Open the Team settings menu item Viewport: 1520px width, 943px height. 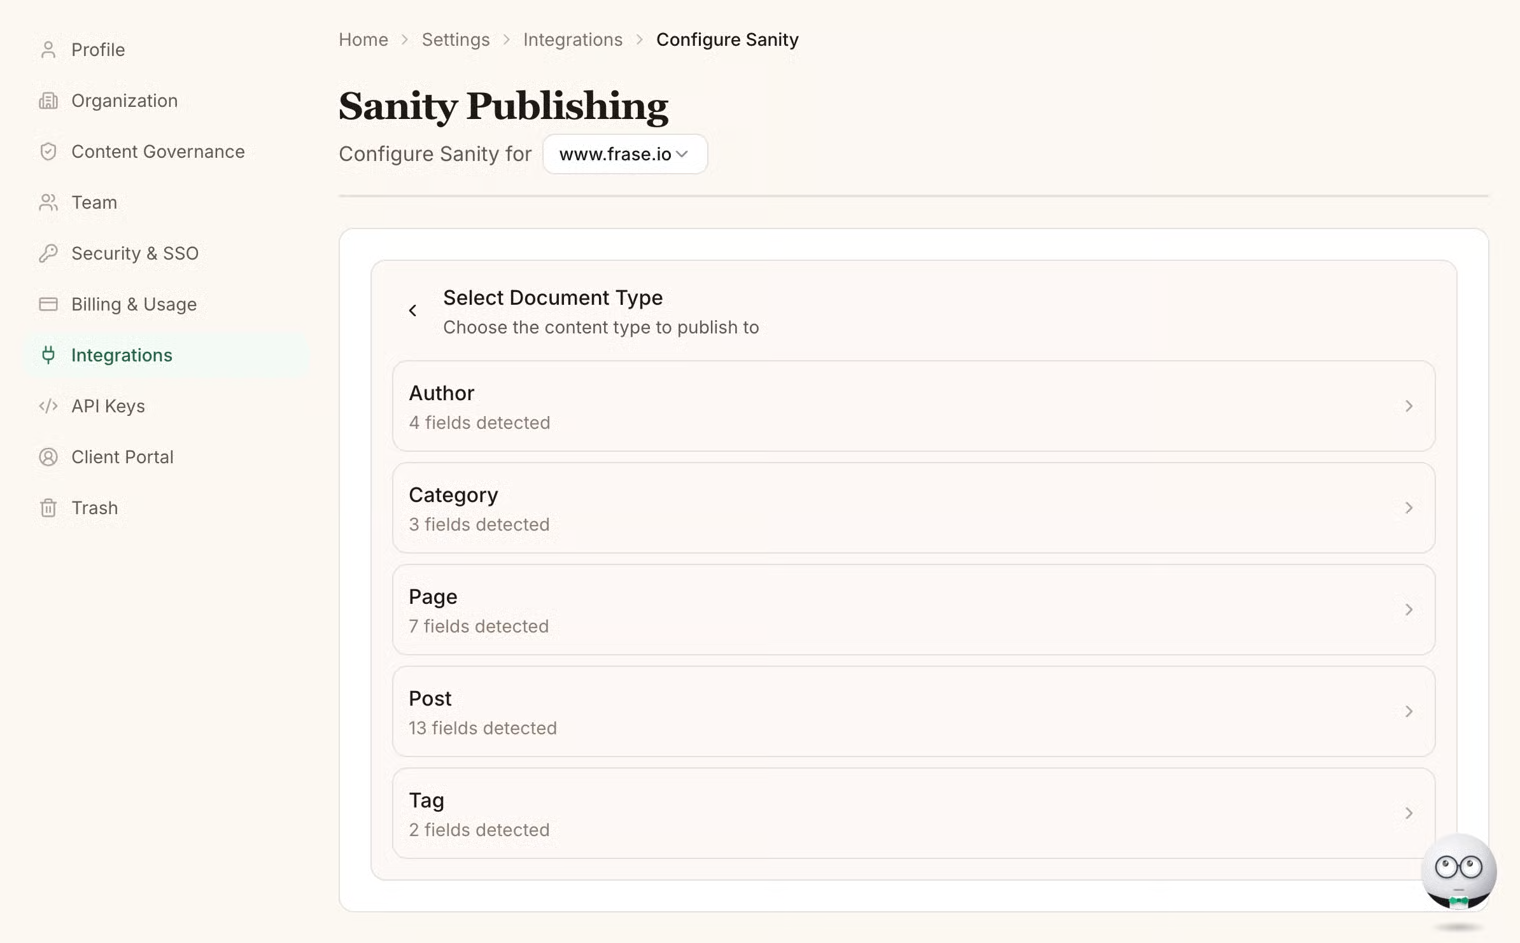(x=94, y=203)
